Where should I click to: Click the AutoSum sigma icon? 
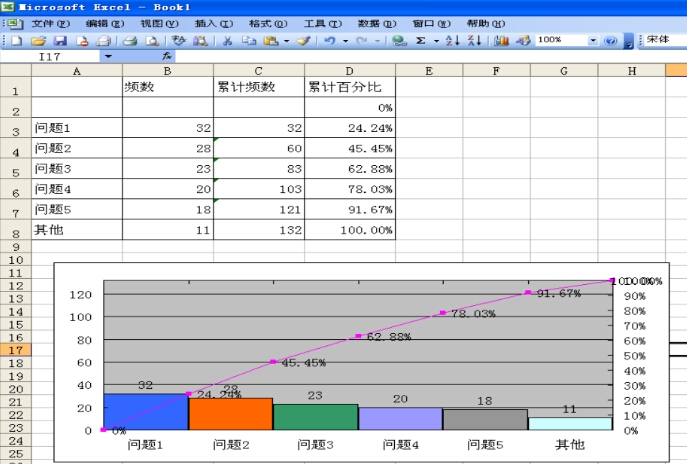point(421,41)
